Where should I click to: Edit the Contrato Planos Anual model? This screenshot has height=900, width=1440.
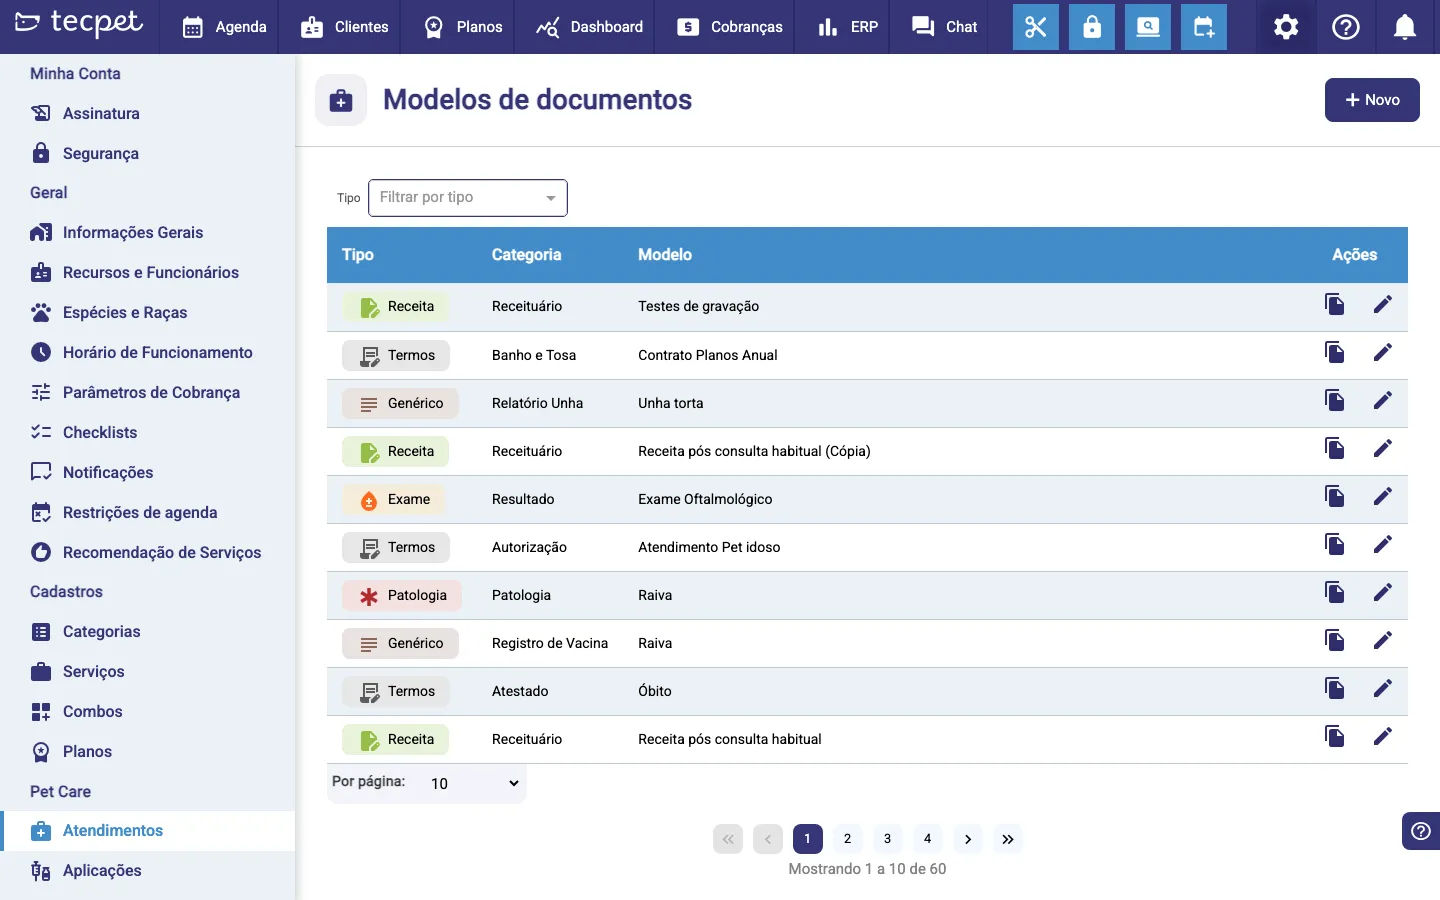tap(1383, 352)
